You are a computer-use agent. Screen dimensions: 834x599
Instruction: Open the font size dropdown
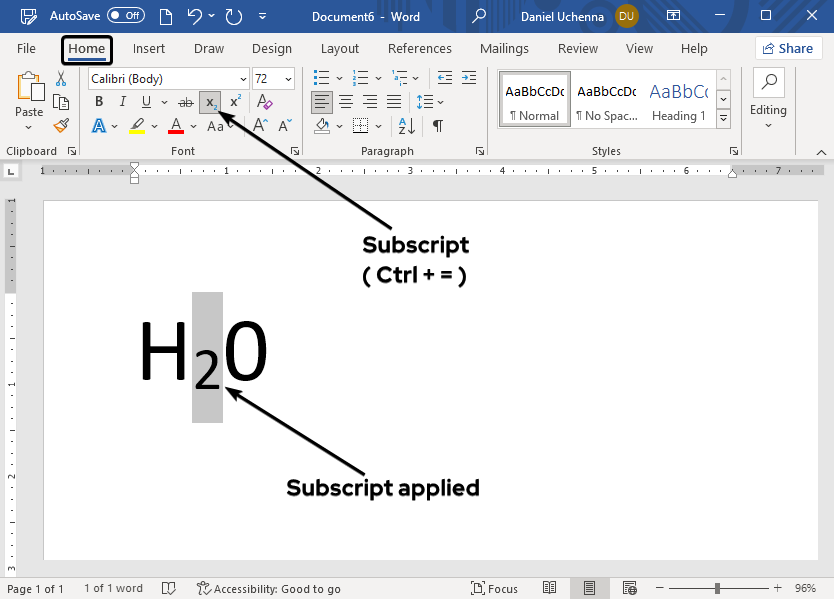pos(289,79)
